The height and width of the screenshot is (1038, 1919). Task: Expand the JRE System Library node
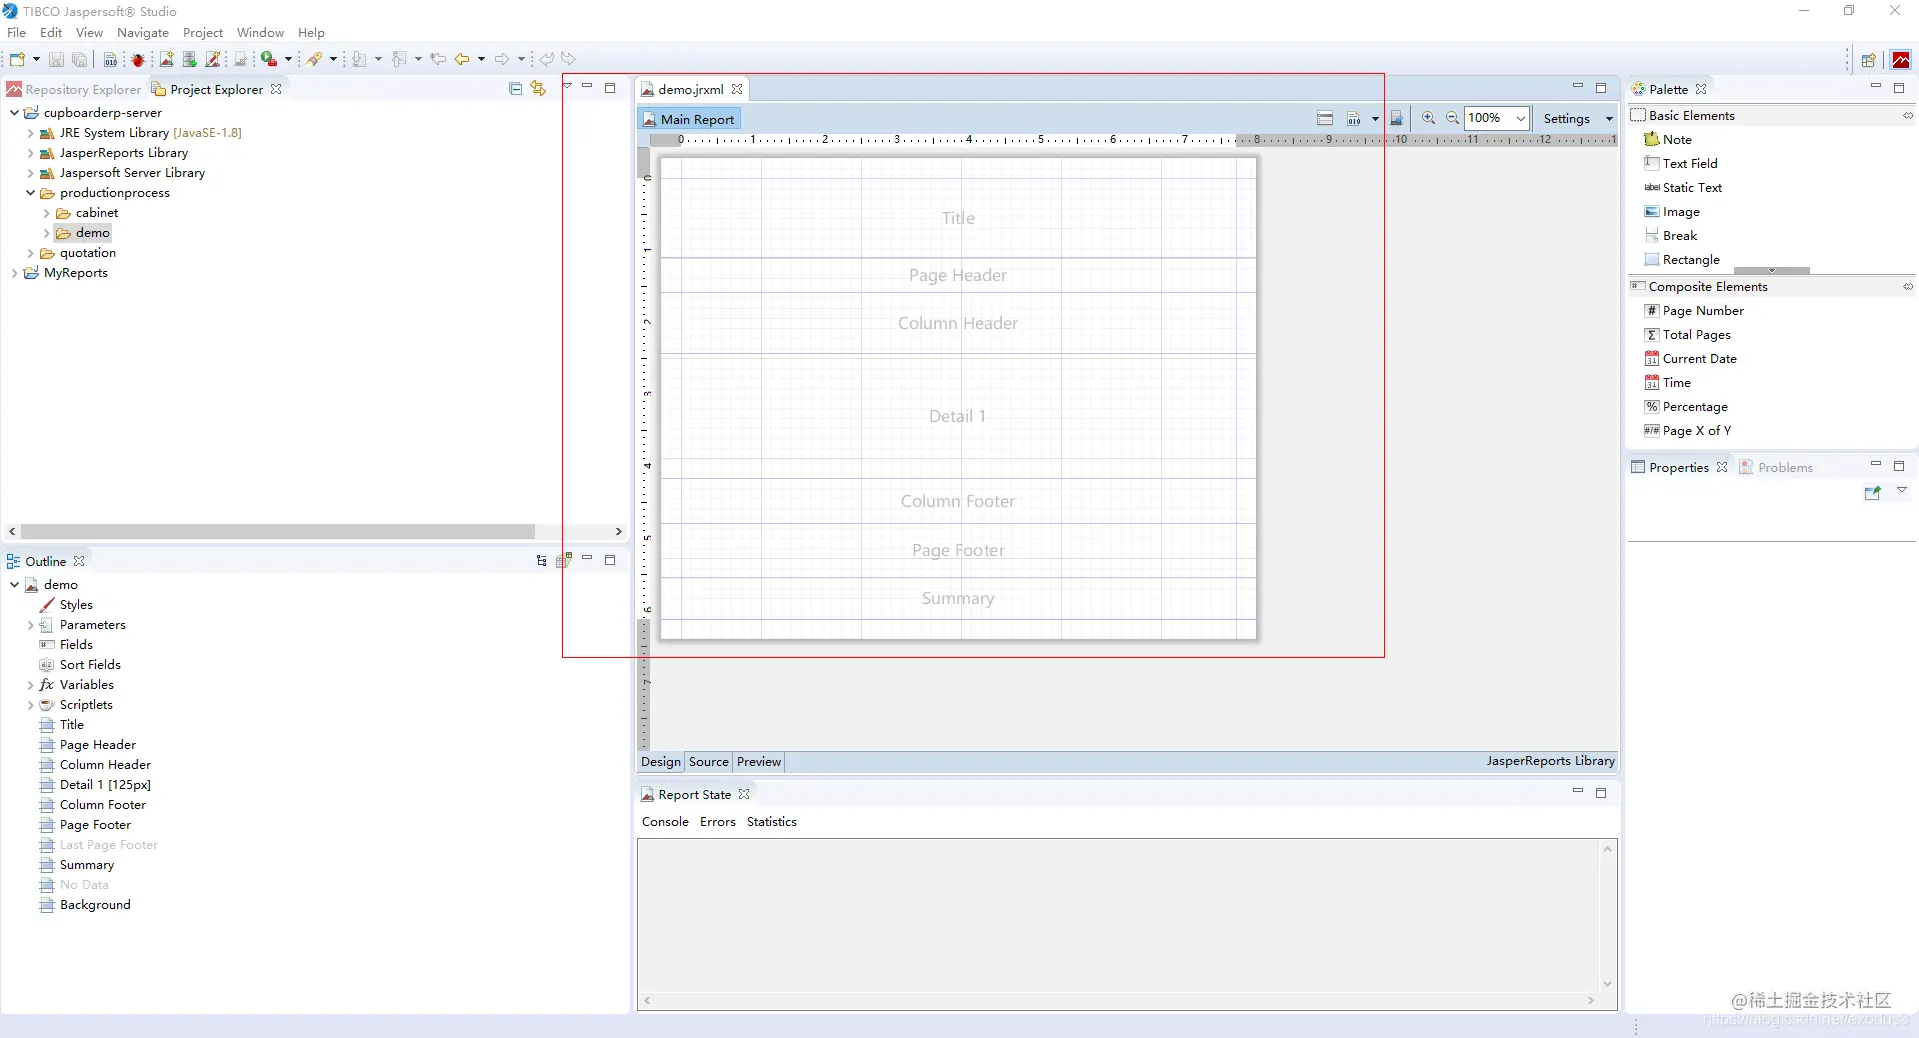coord(30,133)
